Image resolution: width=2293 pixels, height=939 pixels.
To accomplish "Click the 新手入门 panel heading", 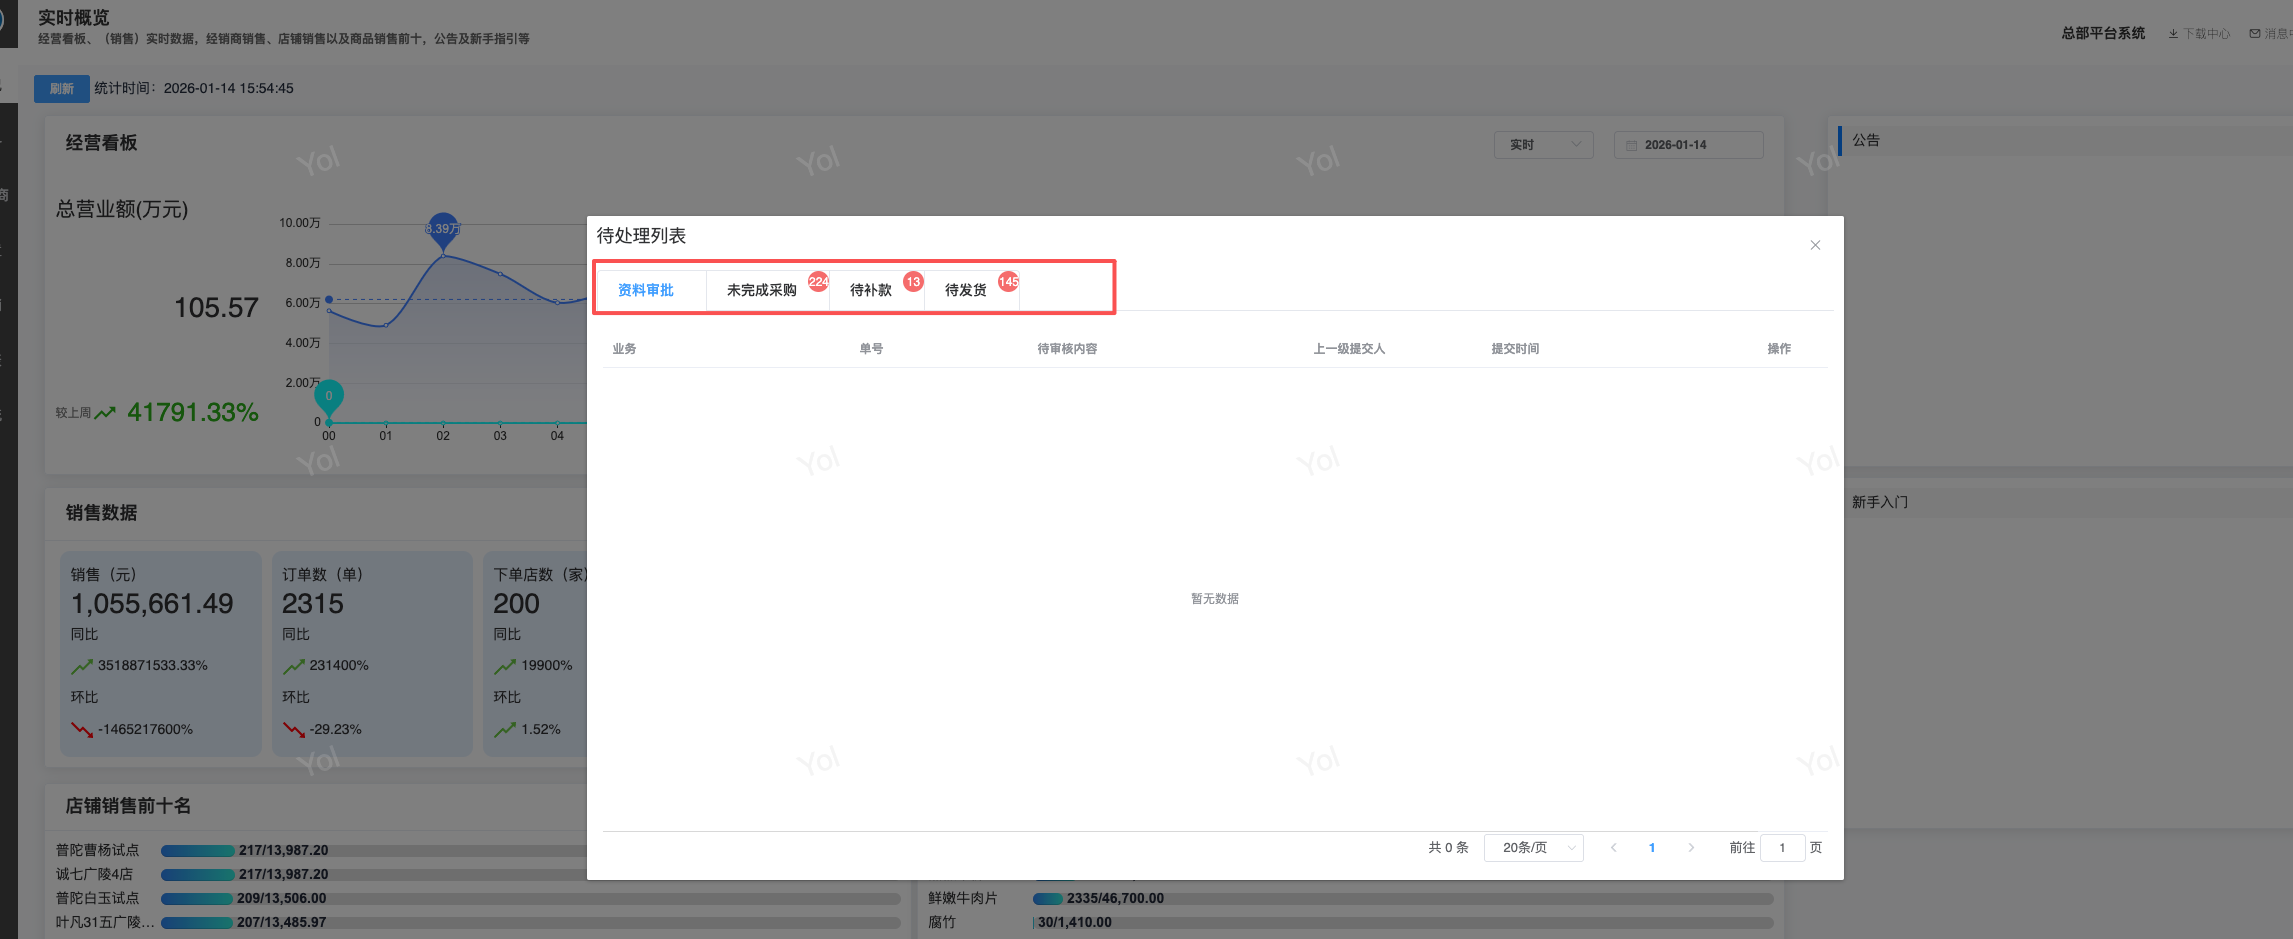I will 1880,502.
